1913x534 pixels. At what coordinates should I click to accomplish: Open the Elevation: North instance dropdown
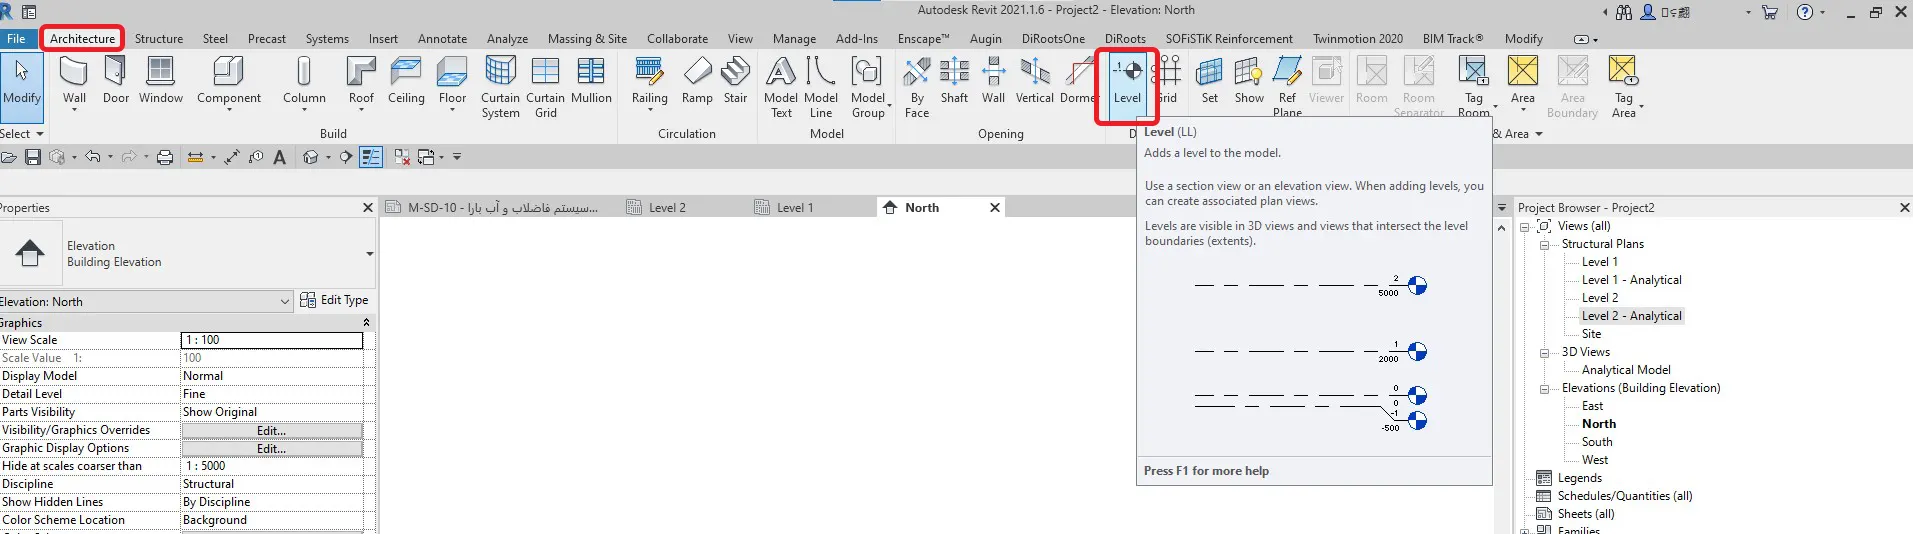286,301
